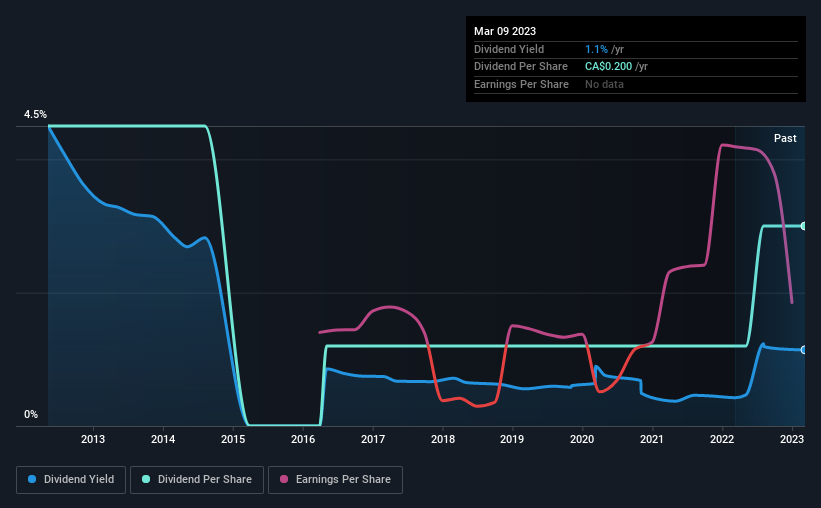
Task: Click the 4.5% y-axis label
Action: pyautogui.click(x=35, y=114)
